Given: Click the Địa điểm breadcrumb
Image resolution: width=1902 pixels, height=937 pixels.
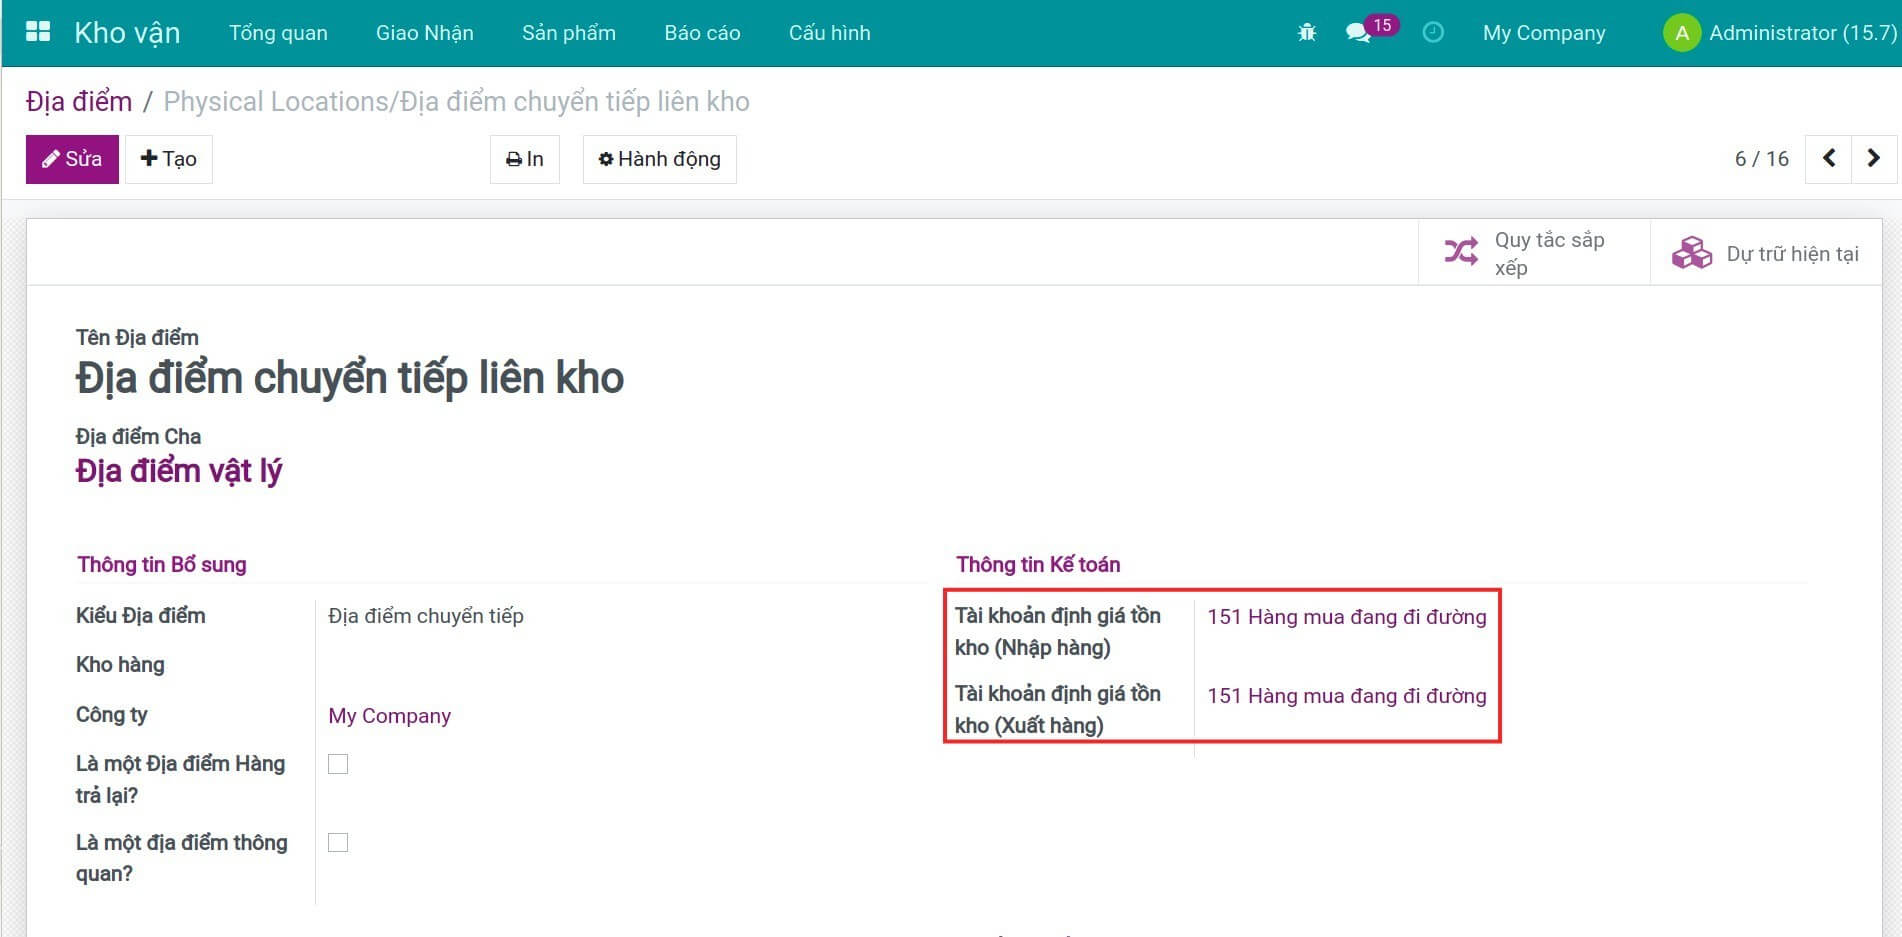Looking at the screenshot, I should pos(79,102).
